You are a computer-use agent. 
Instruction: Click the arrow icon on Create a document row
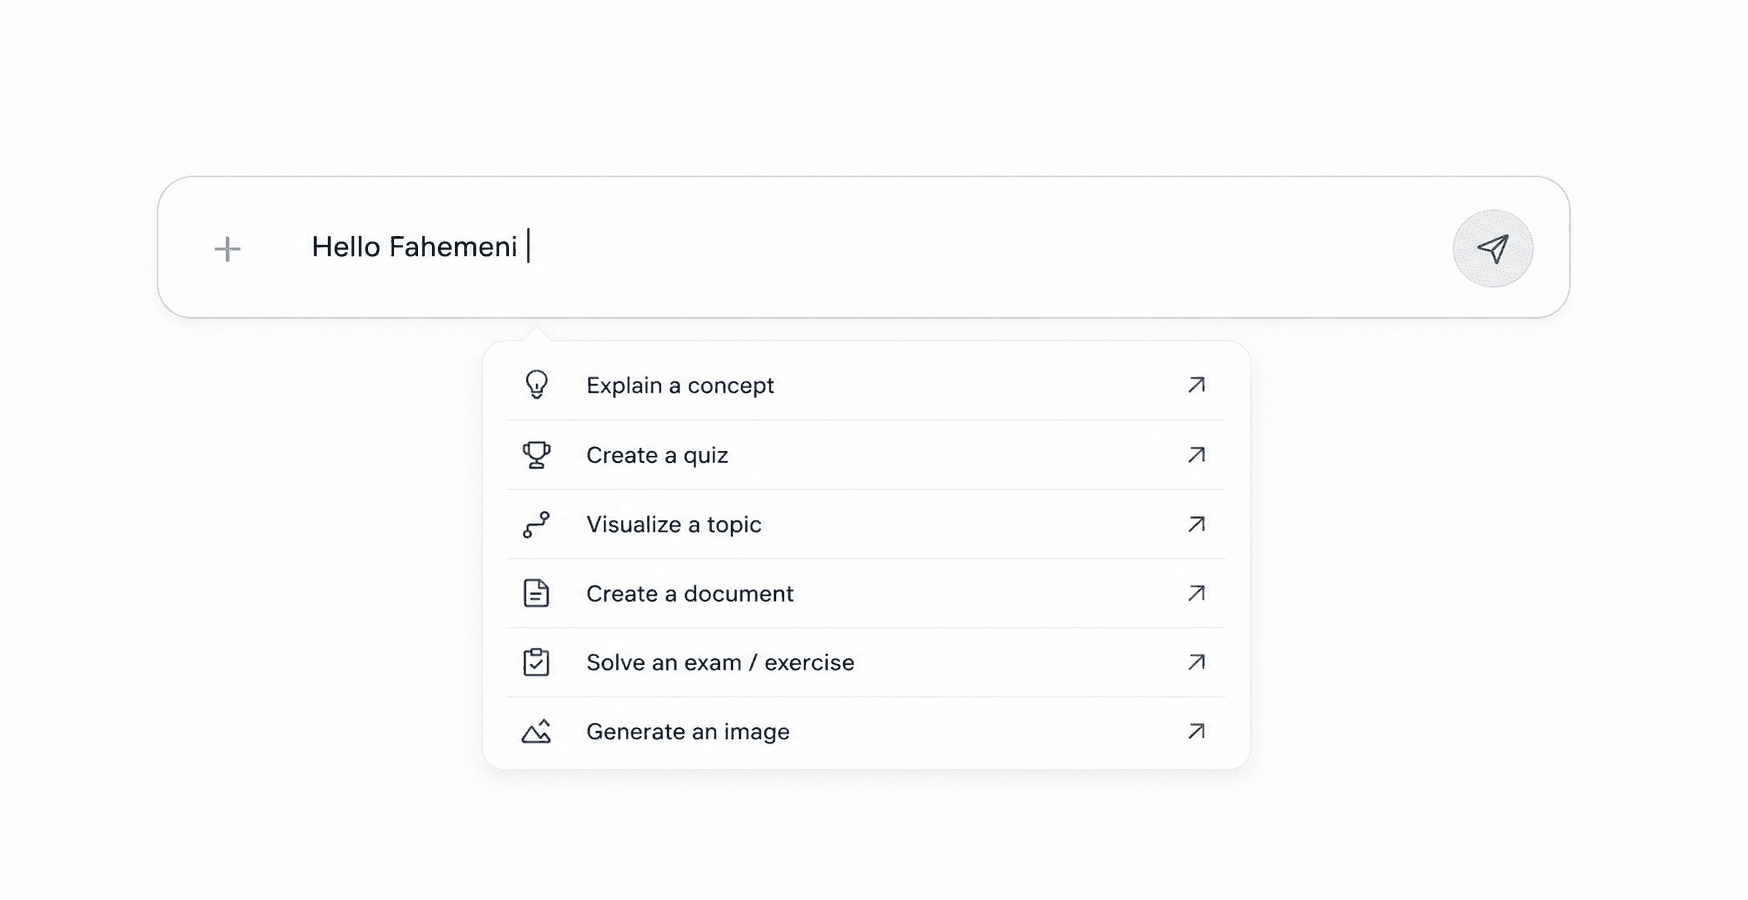pyautogui.click(x=1196, y=593)
